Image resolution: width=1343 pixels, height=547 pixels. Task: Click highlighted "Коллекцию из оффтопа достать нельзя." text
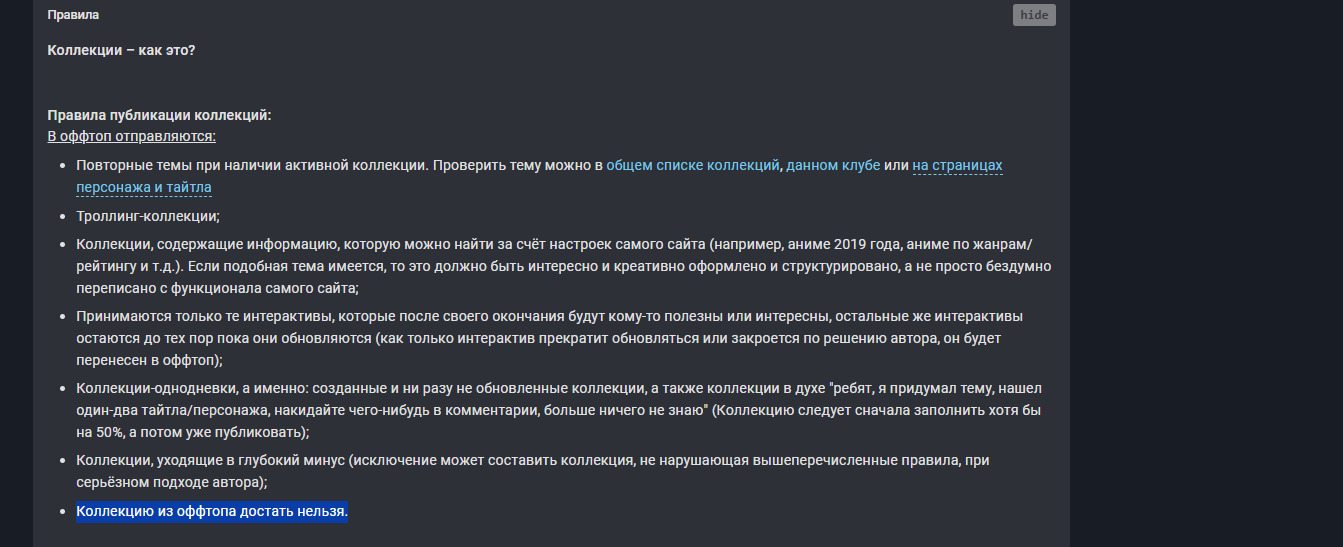coord(212,512)
